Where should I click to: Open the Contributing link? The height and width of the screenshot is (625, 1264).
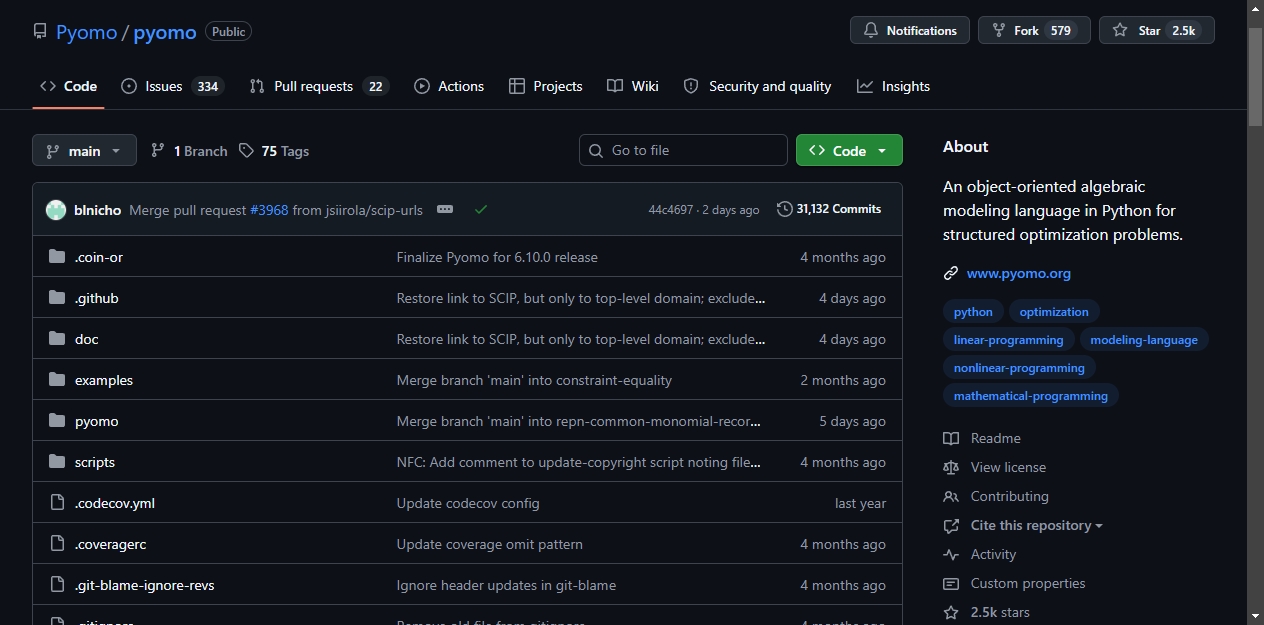click(996, 496)
